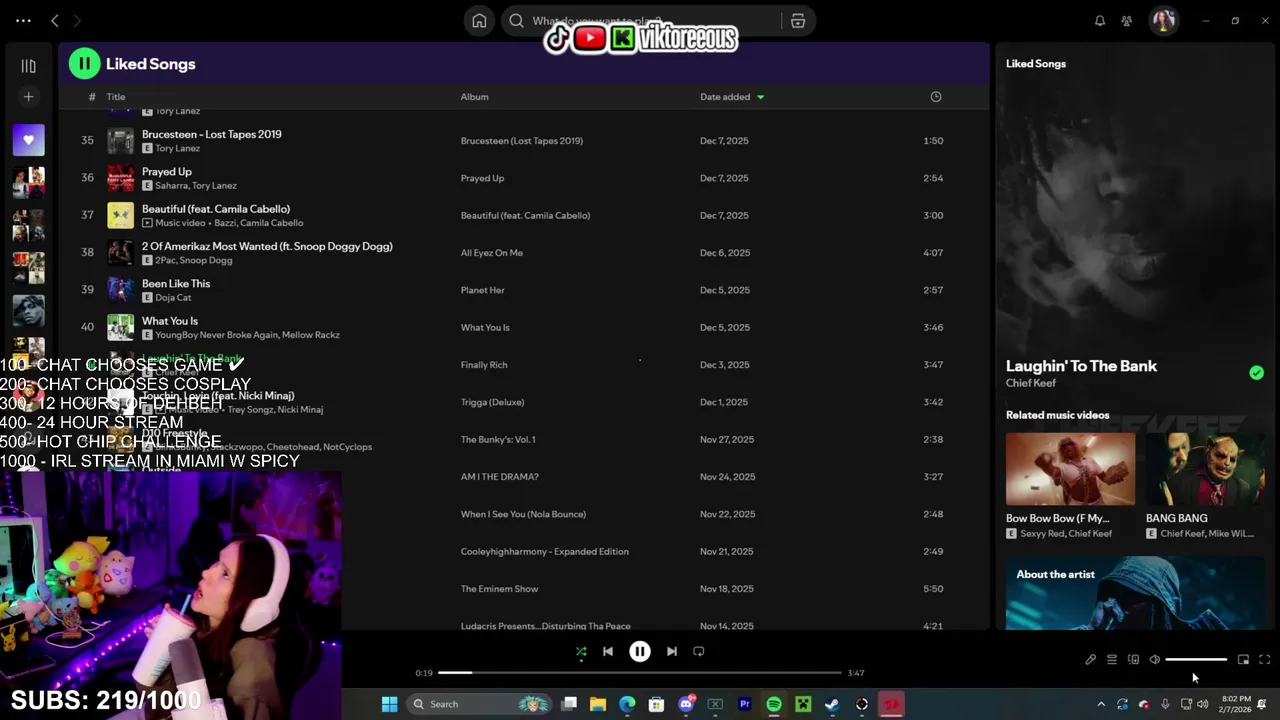The width and height of the screenshot is (1280, 720).
Task: Open Planet Her album link
Action: click(483, 290)
